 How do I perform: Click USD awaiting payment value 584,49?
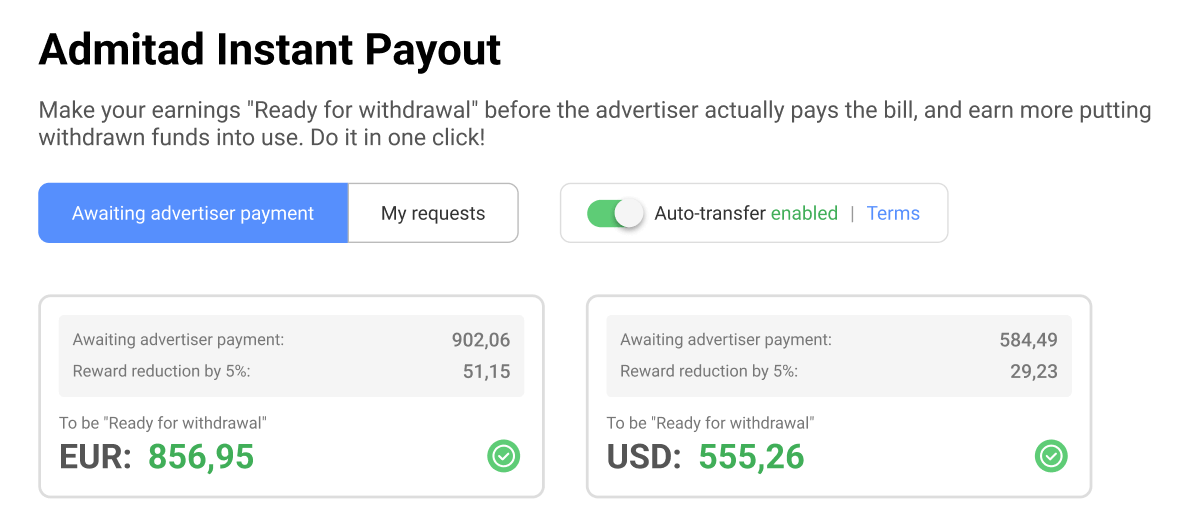click(x=1028, y=340)
